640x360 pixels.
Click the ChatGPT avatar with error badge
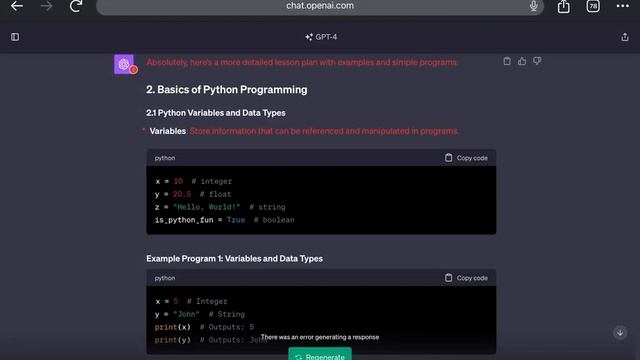click(124, 64)
